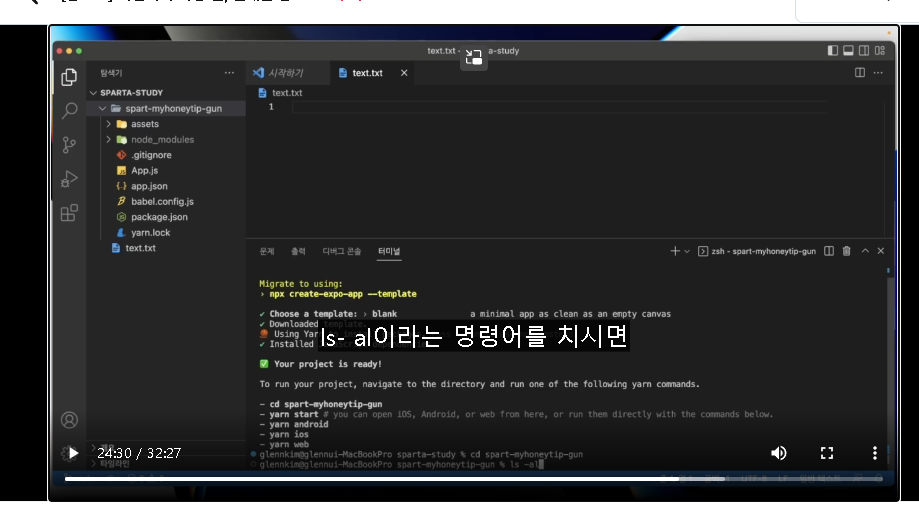
Task: Switch to the 문제 panel tab
Action: tap(267, 251)
